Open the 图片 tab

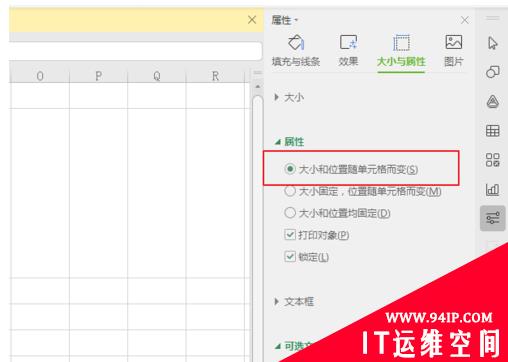tap(454, 51)
